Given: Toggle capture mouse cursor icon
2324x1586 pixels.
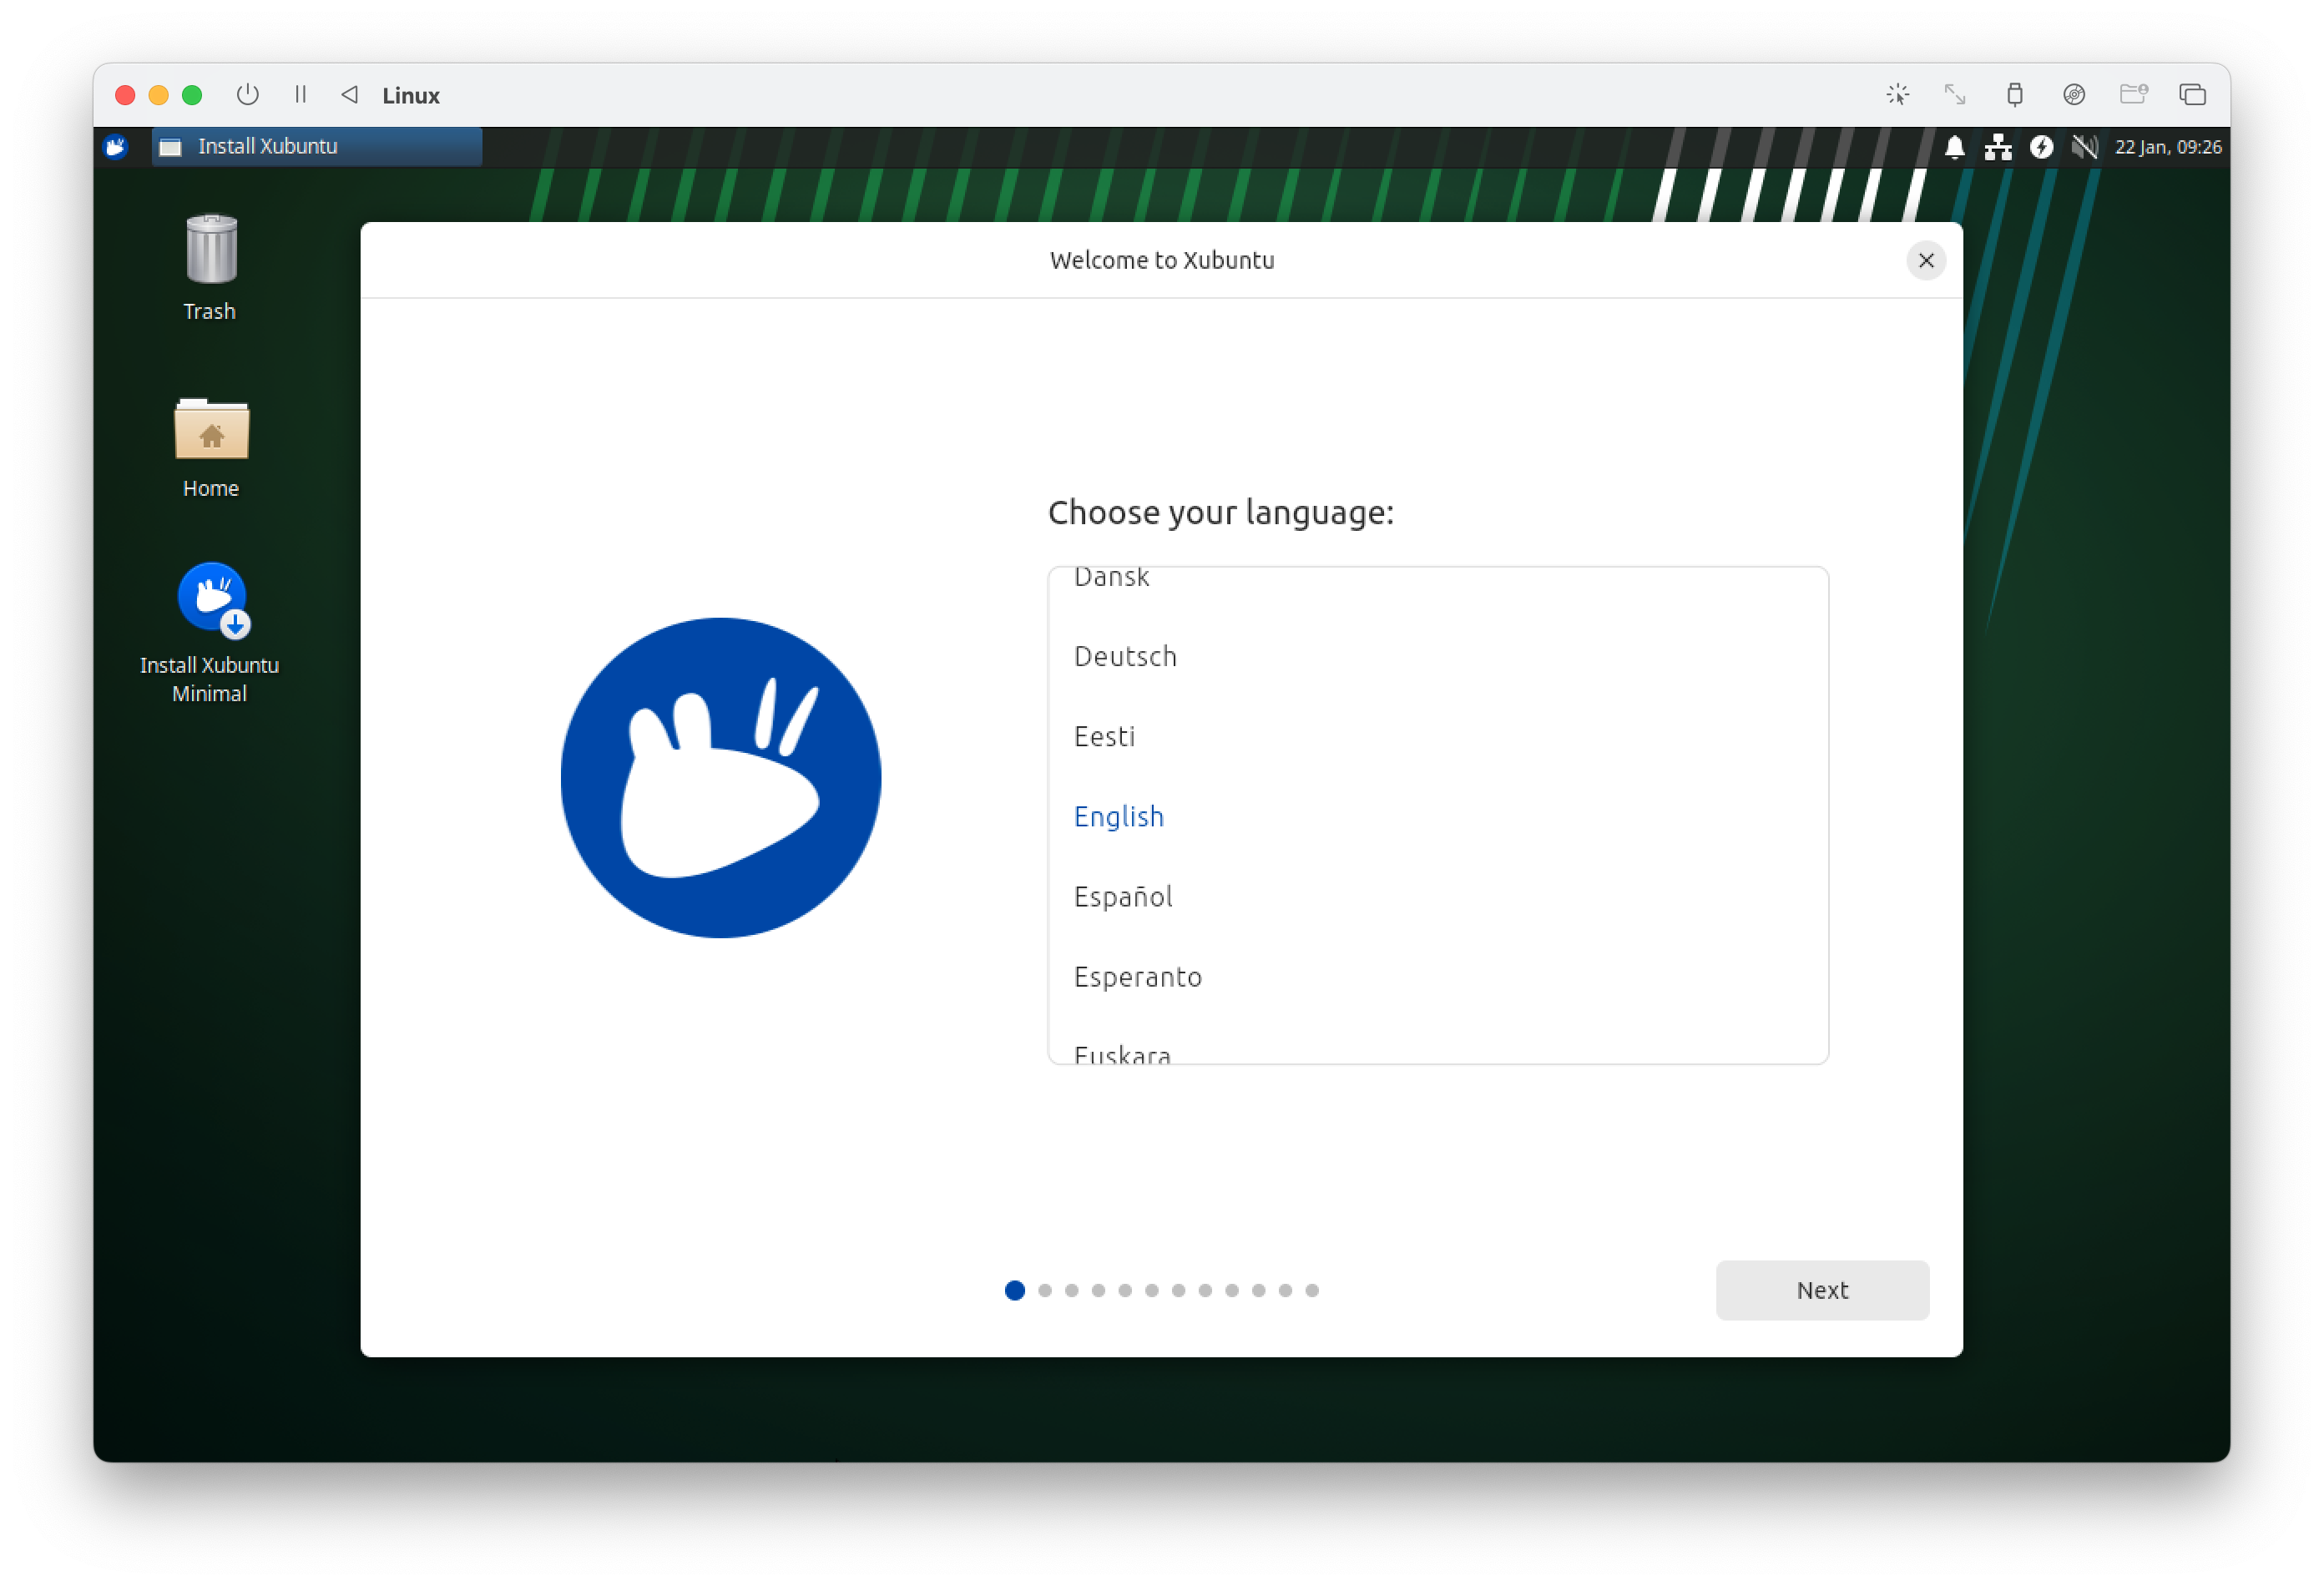Looking at the screenshot, I should point(1897,95).
